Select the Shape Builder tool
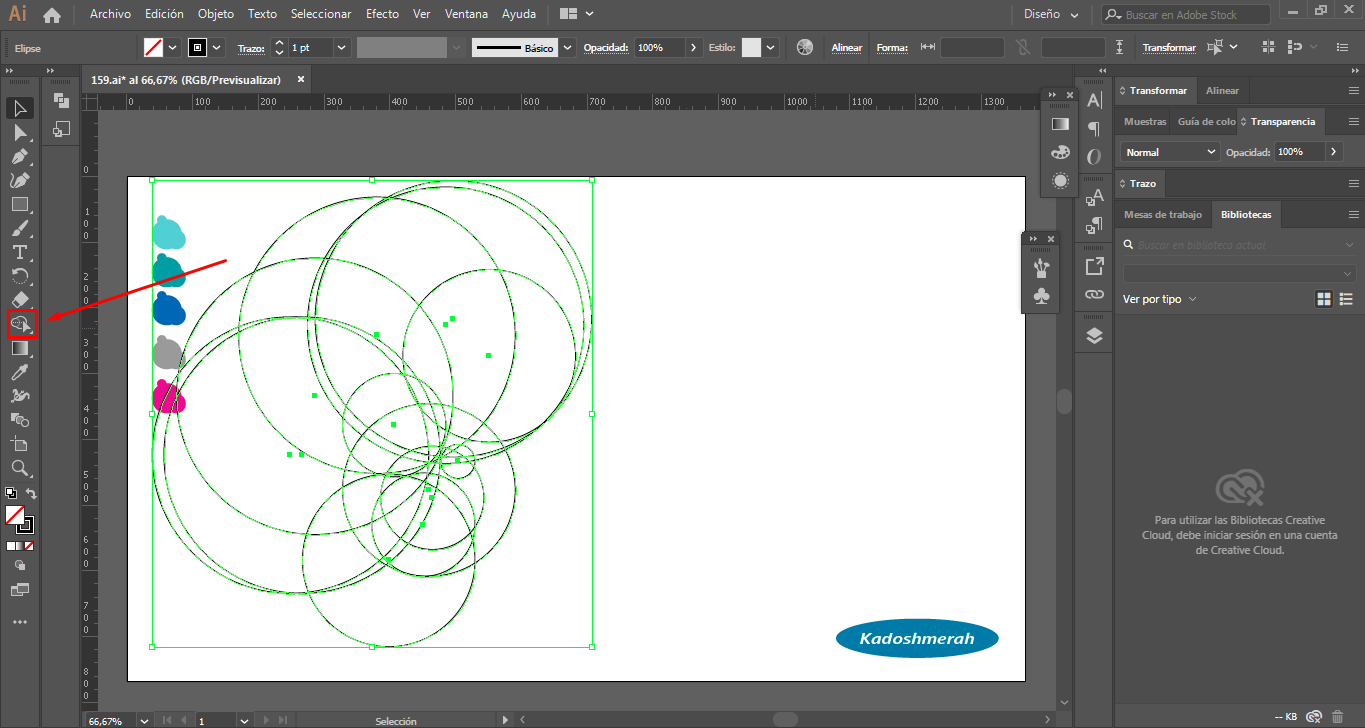Viewport: 1365px width, 728px height. 21,324
